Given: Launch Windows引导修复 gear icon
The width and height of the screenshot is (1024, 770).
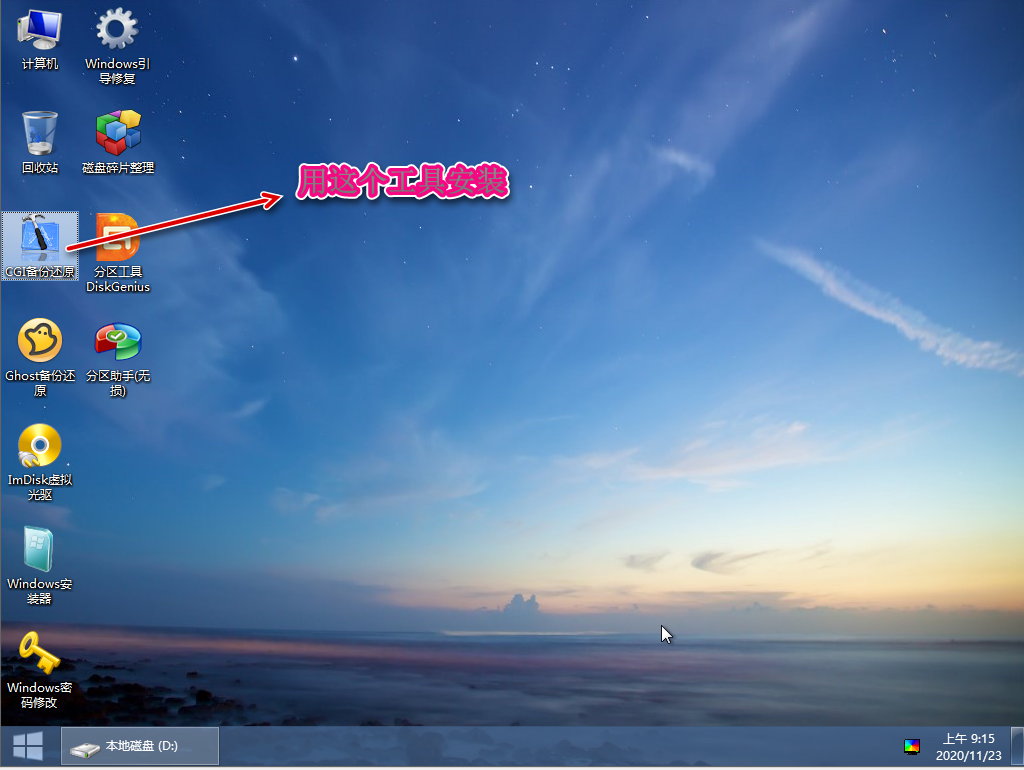Looking at the screenshot, I should click(117, 31).
